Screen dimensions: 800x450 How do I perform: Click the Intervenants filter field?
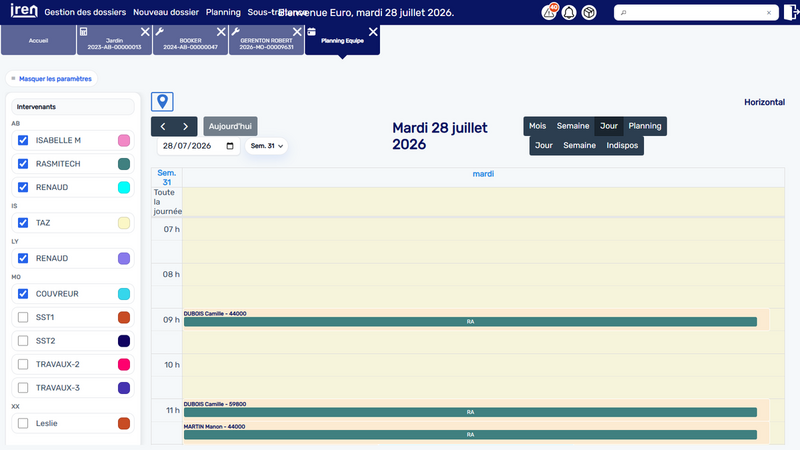point(73,107)
